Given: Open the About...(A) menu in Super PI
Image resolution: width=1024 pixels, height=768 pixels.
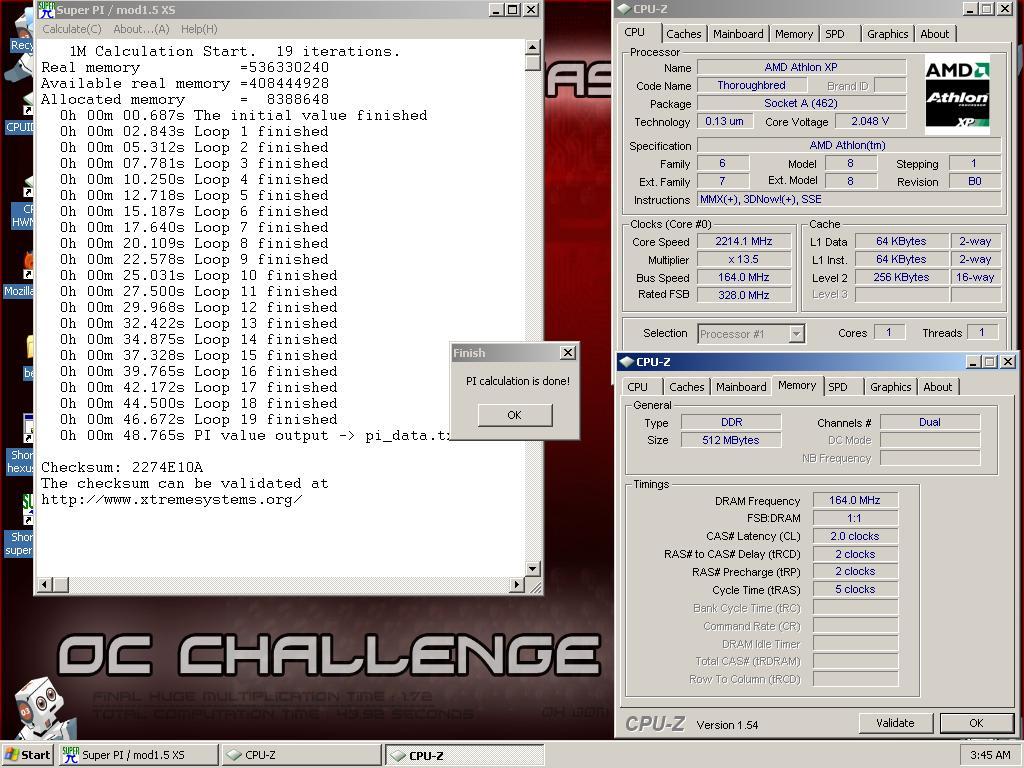Looking at the screenshot, I should [x=141, y=29].
